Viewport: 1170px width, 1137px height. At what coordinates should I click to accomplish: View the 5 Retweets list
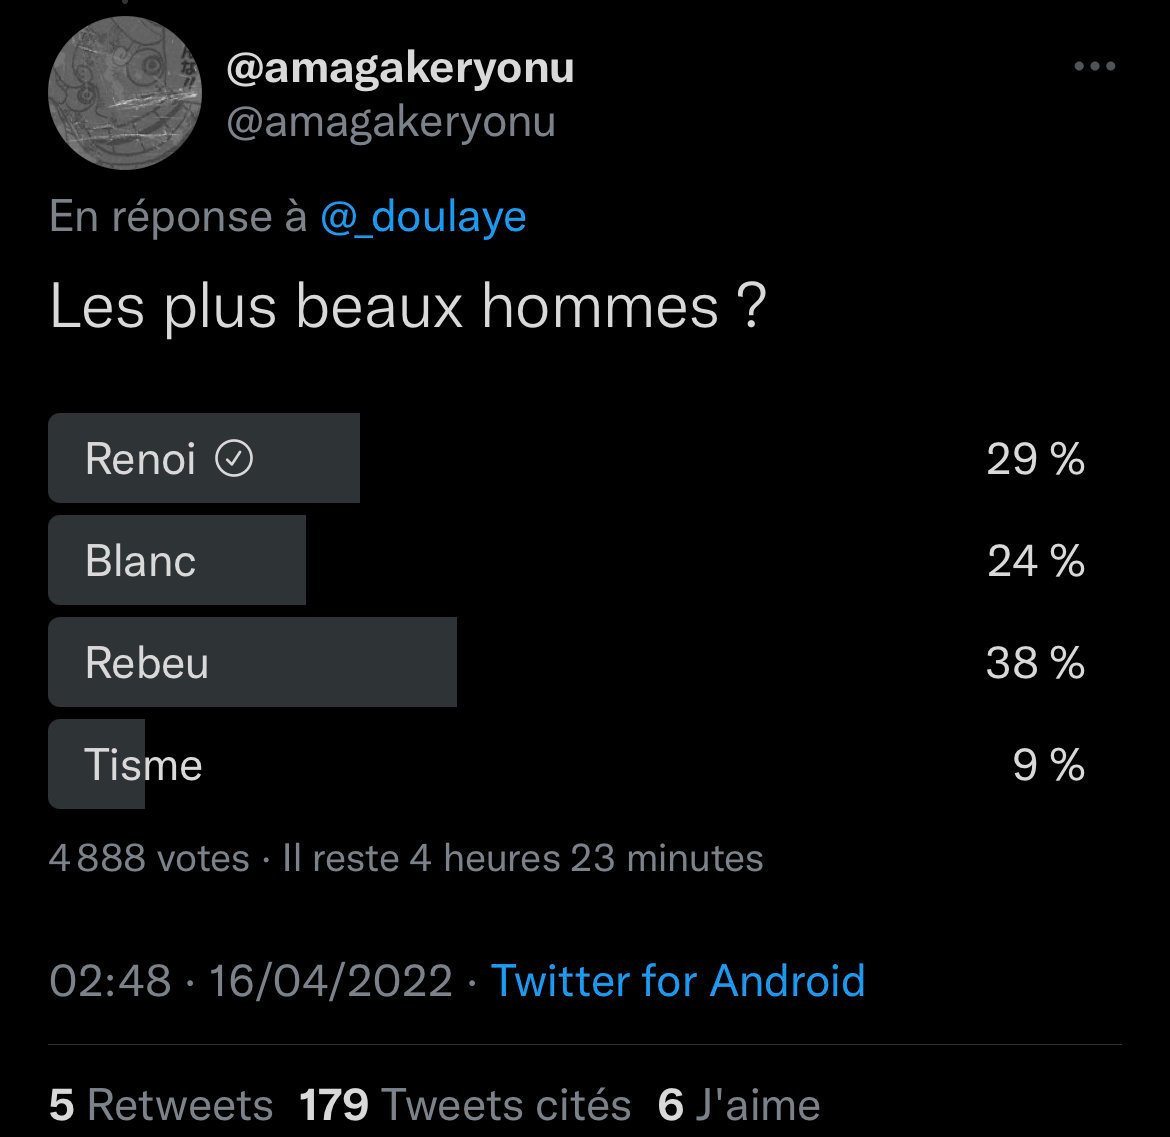(161, 1104)
